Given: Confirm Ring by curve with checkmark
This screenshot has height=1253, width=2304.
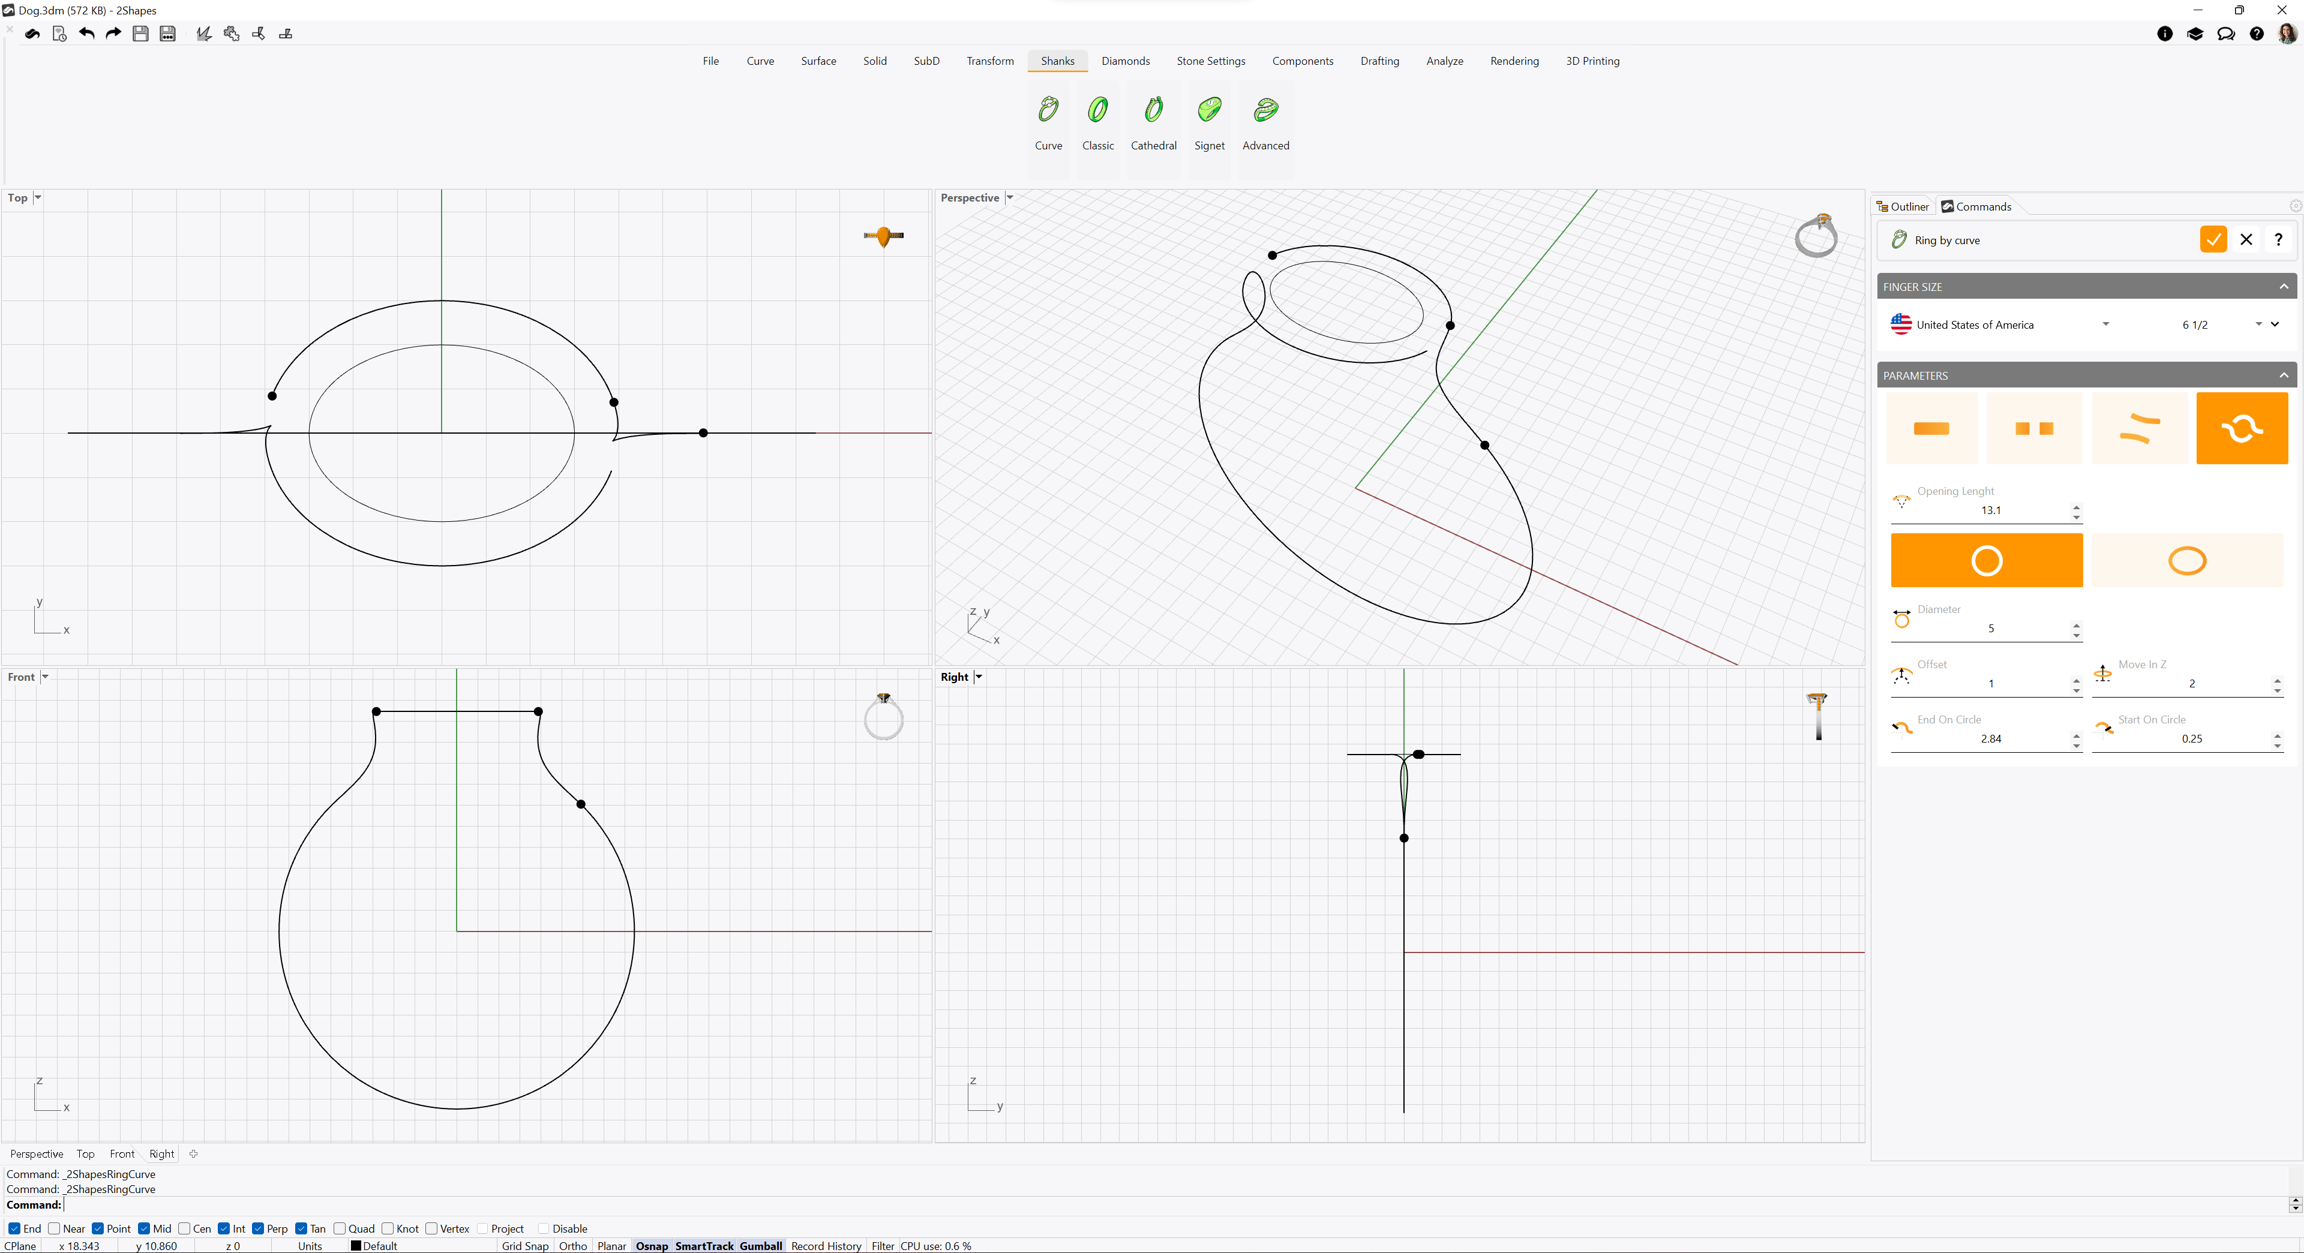Looking at the screenshot, I should pyautogui.click(x=2212, y=240).
